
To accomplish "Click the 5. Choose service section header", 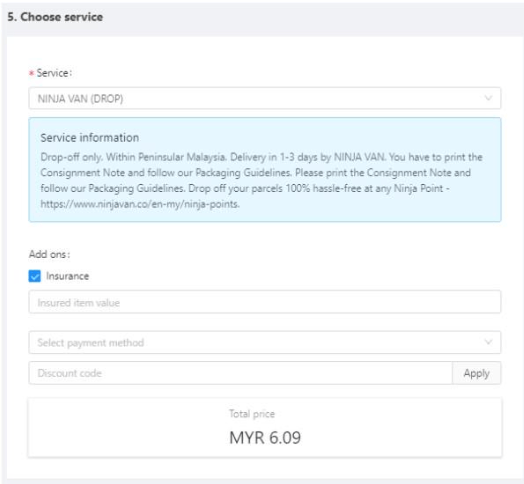I will coord(55,17).
